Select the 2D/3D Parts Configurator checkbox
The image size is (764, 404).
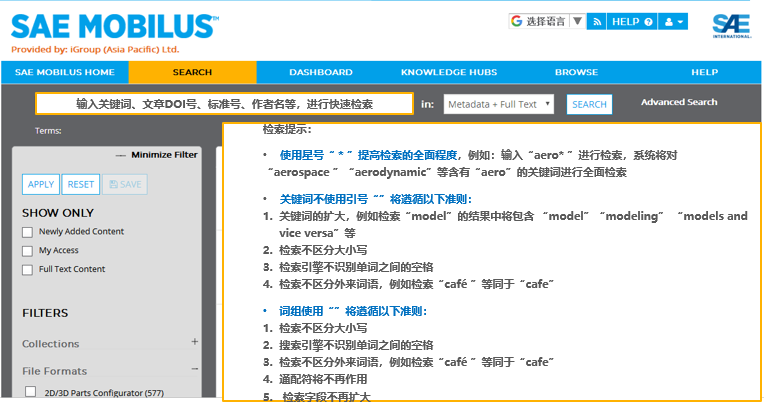[29, 391]
